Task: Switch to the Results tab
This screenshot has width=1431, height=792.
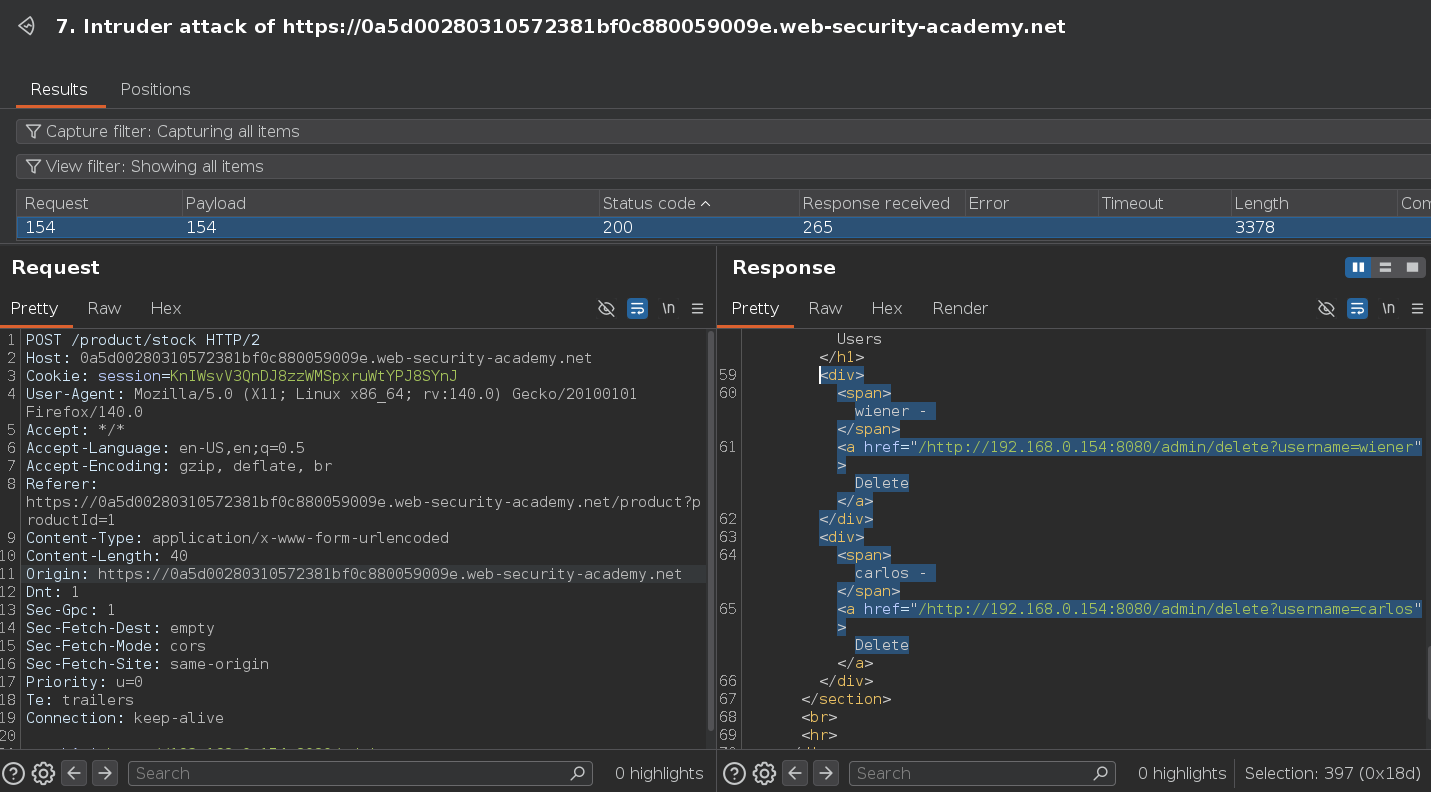Action: click(59, 89)
